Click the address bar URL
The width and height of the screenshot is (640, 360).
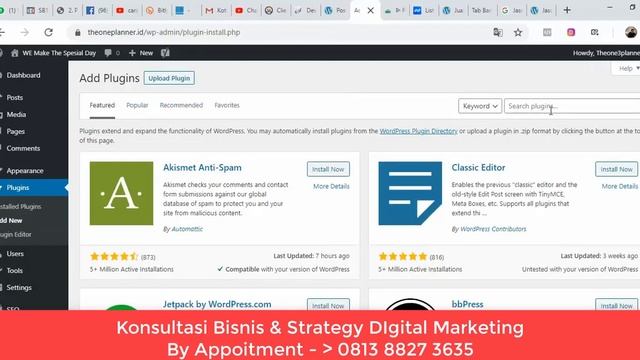tap(164, 32)
